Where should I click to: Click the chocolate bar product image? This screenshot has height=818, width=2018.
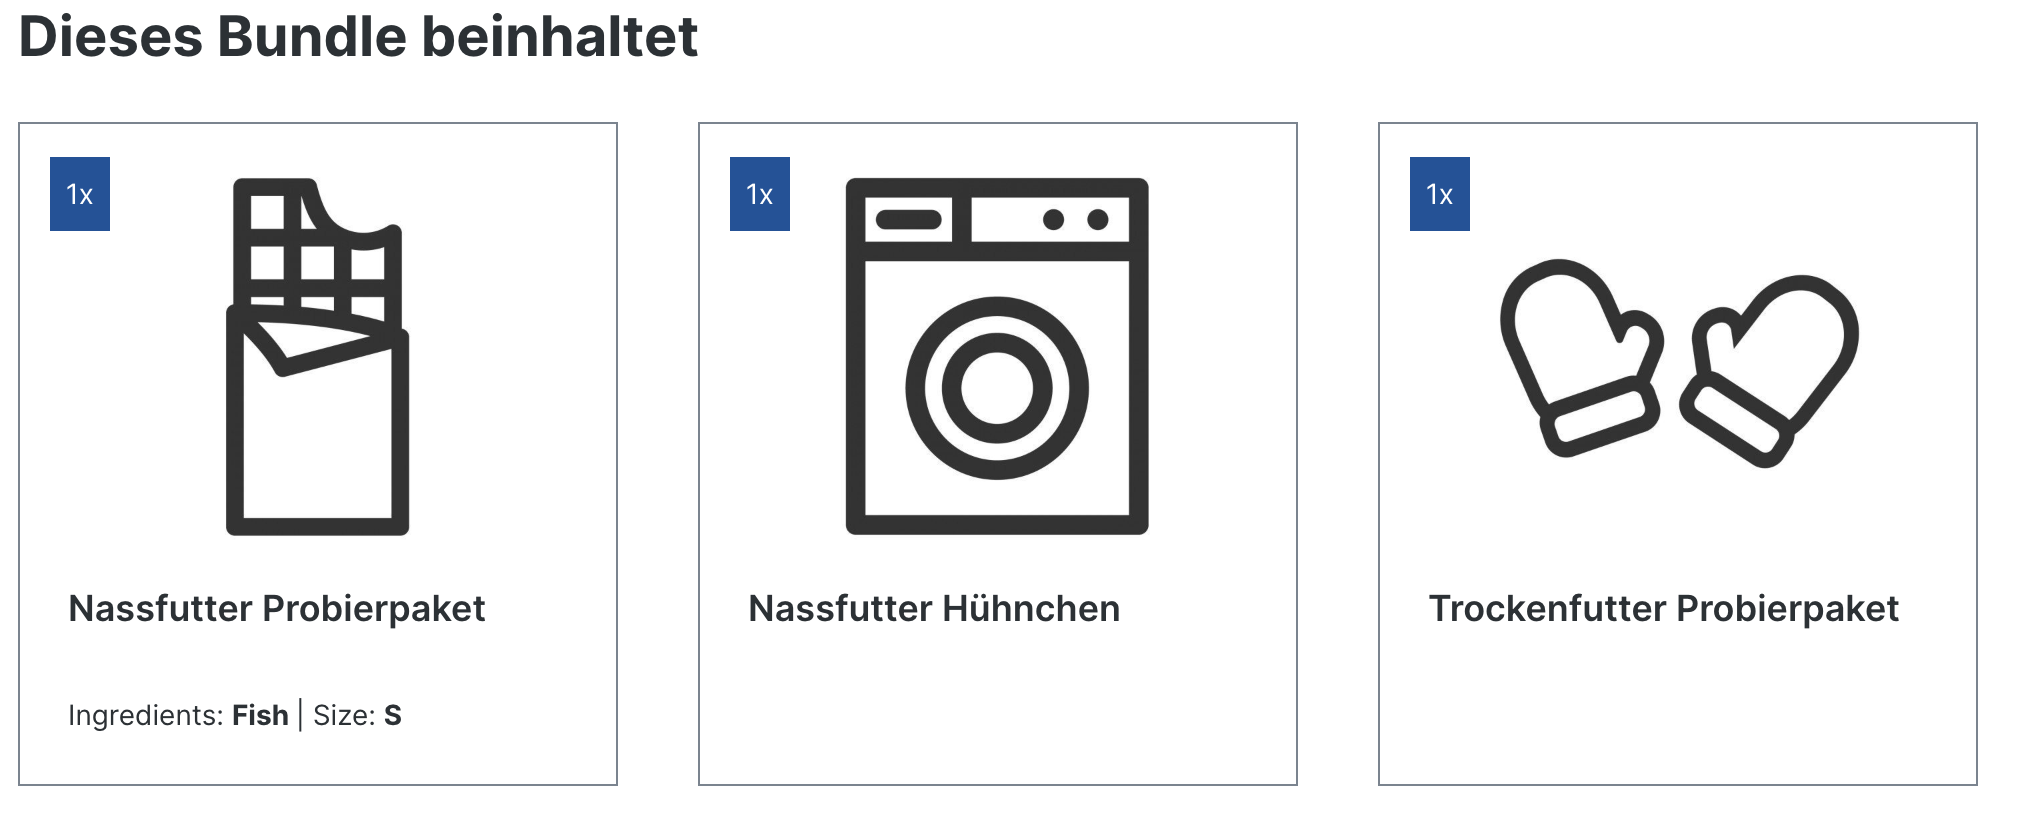pos(318,356)
